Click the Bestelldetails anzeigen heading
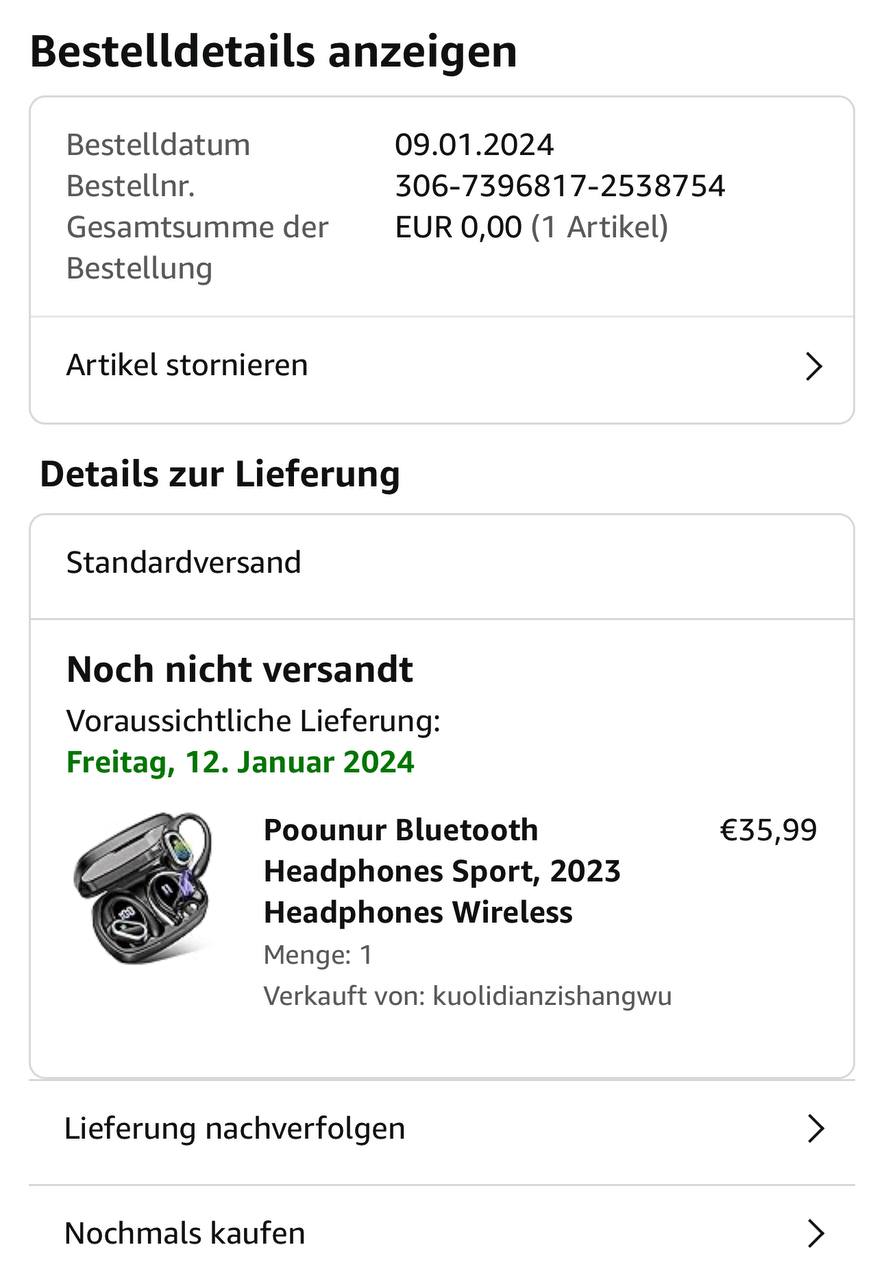The width and height of the screenshot is (884, 1280). click(x=273, y=52)
